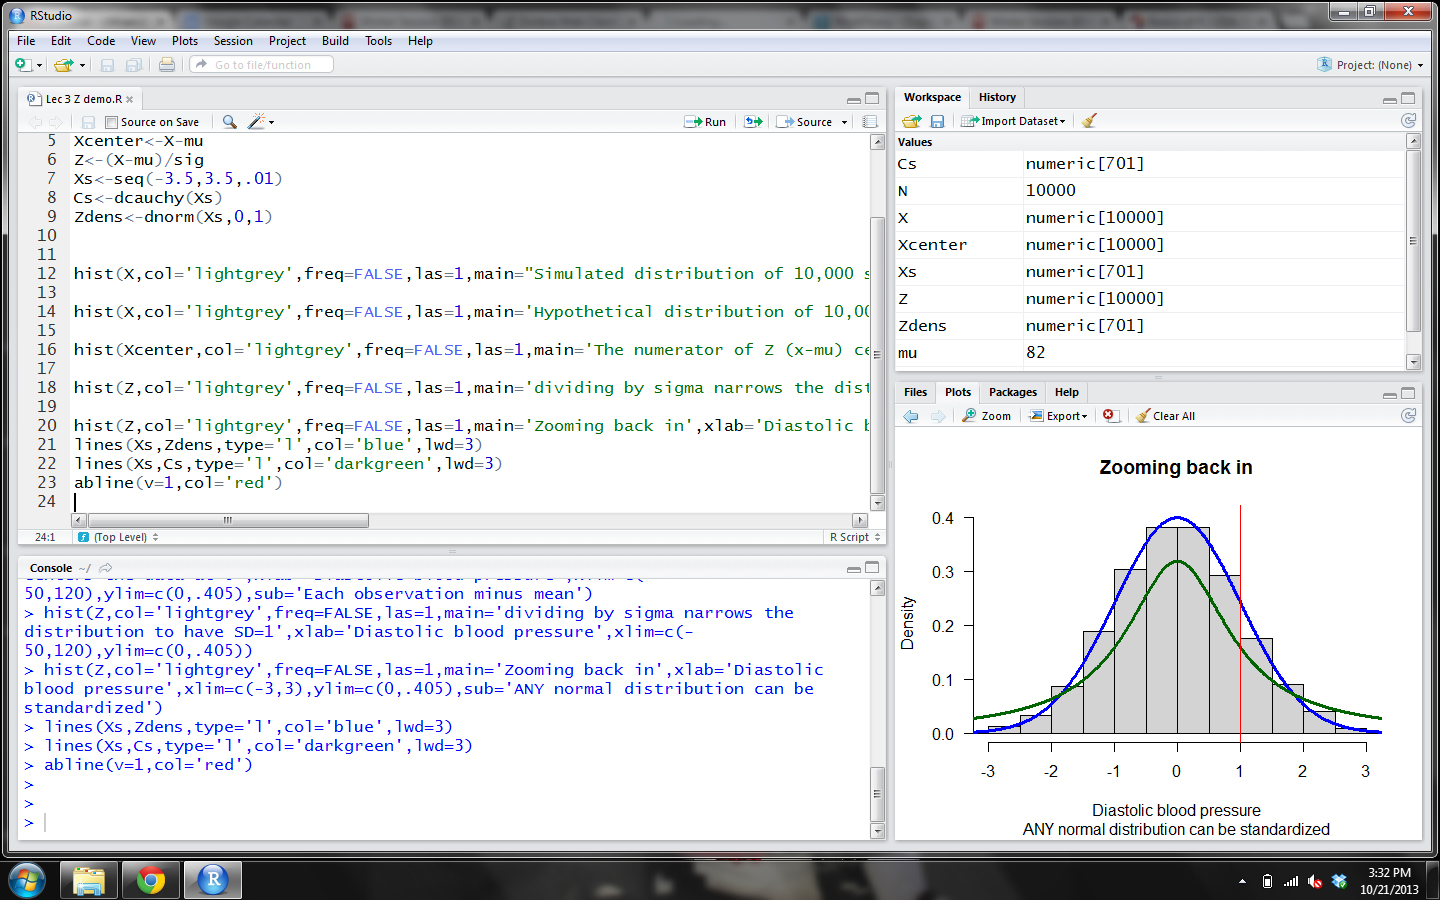Image resolution: width=1440 pixels, height=900 pixels.
Task: Click the find/replace magnifier icon
Action: (x=229, y=122)
